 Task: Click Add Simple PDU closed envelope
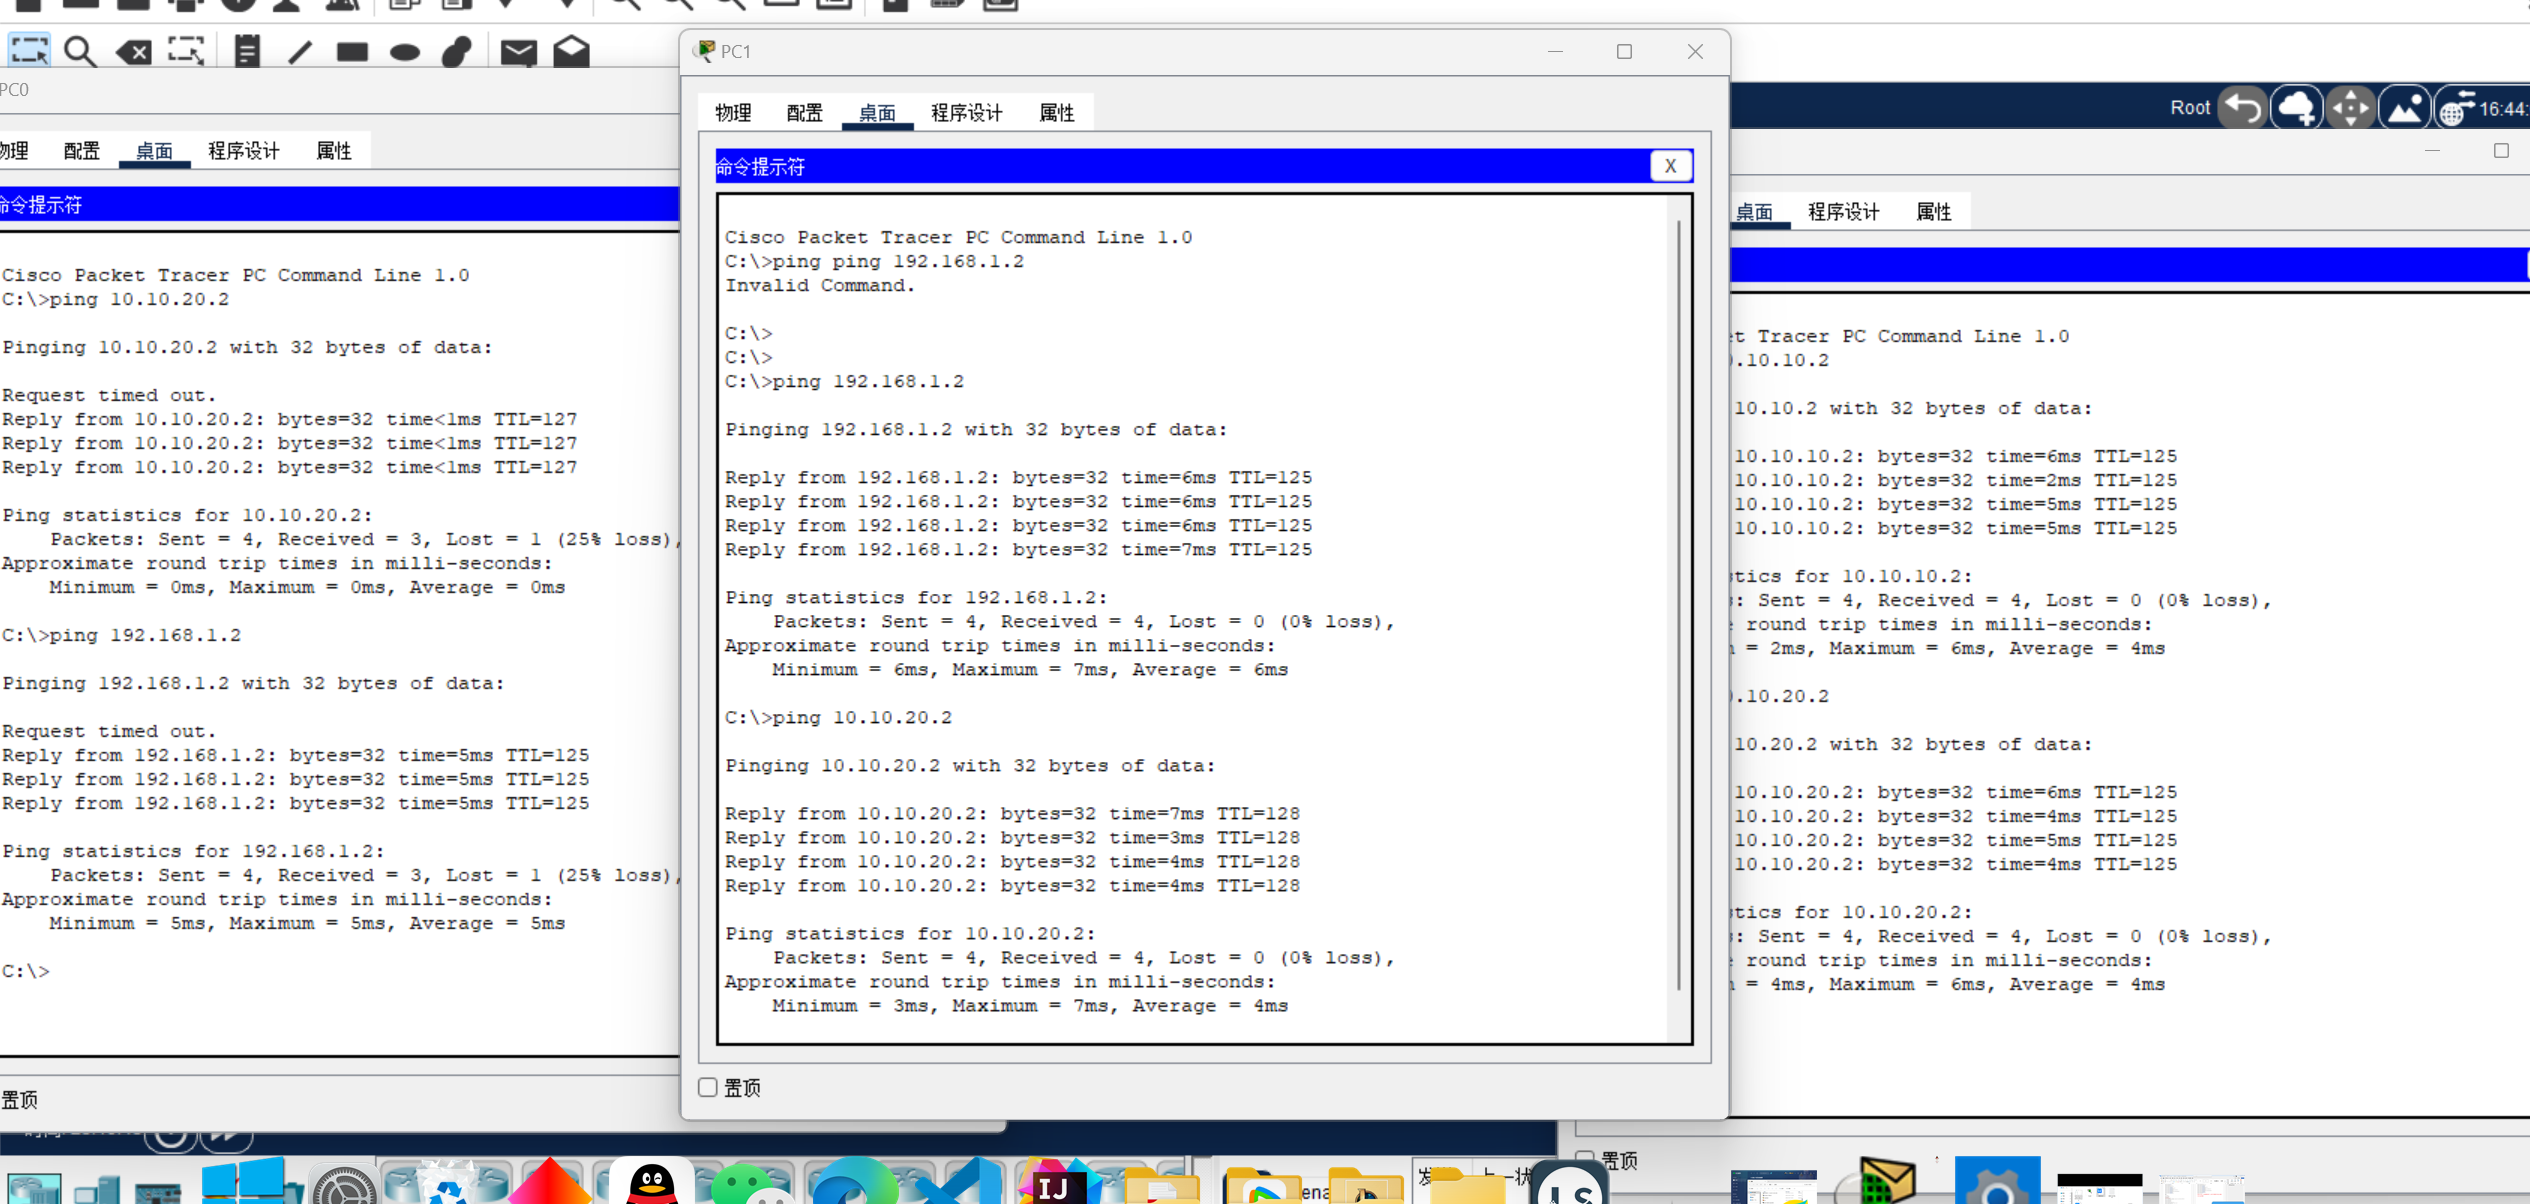(x=518, y=52)
